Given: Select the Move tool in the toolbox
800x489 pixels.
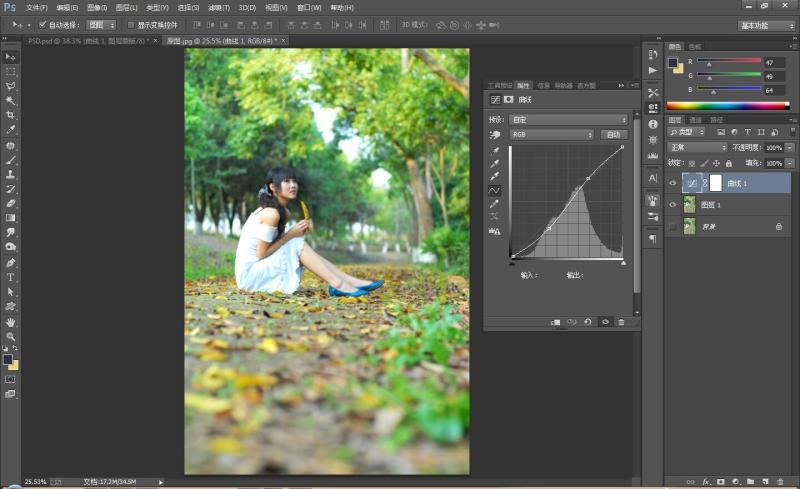Looking at the screenshot, I should (x=10, y=57).
